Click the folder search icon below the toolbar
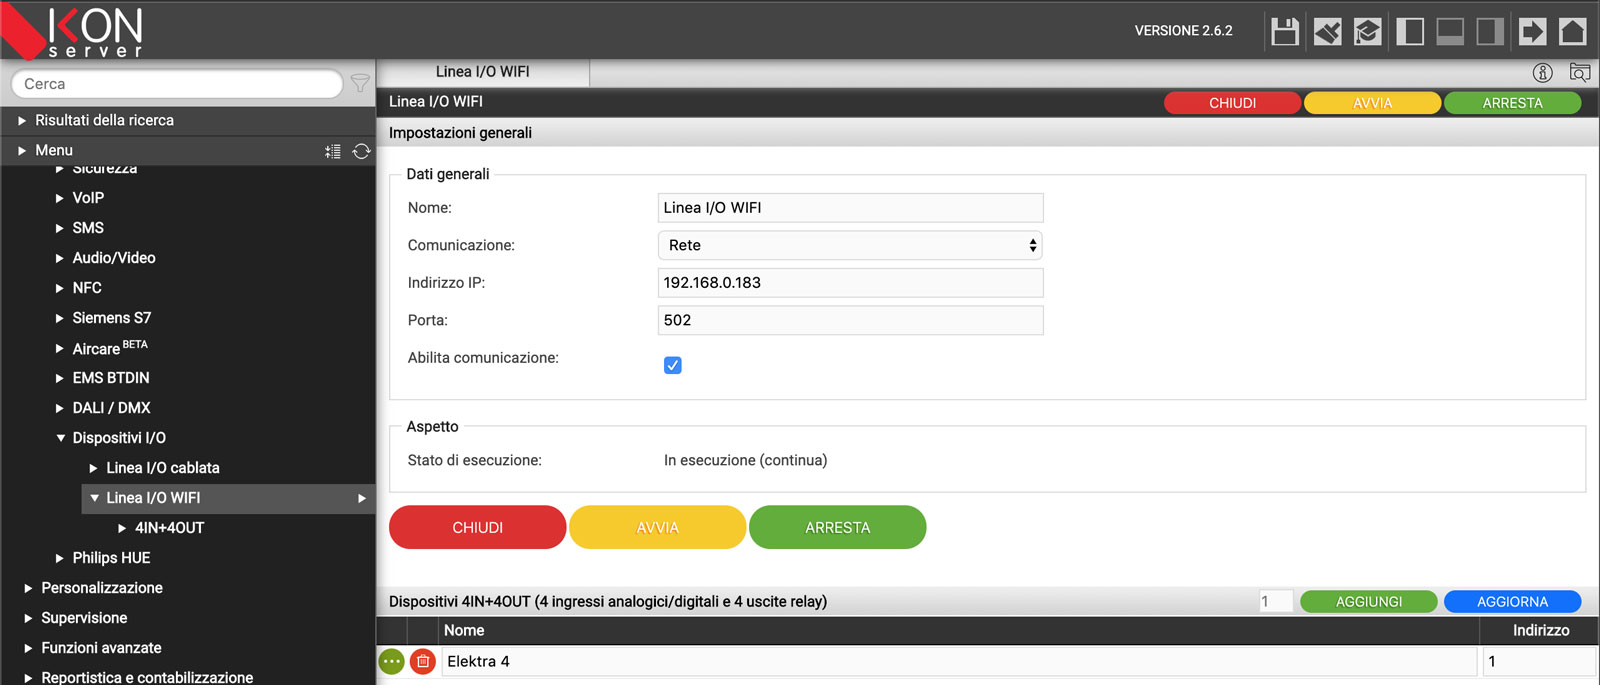This screenshot has height=685, width=1600. 1580,72
